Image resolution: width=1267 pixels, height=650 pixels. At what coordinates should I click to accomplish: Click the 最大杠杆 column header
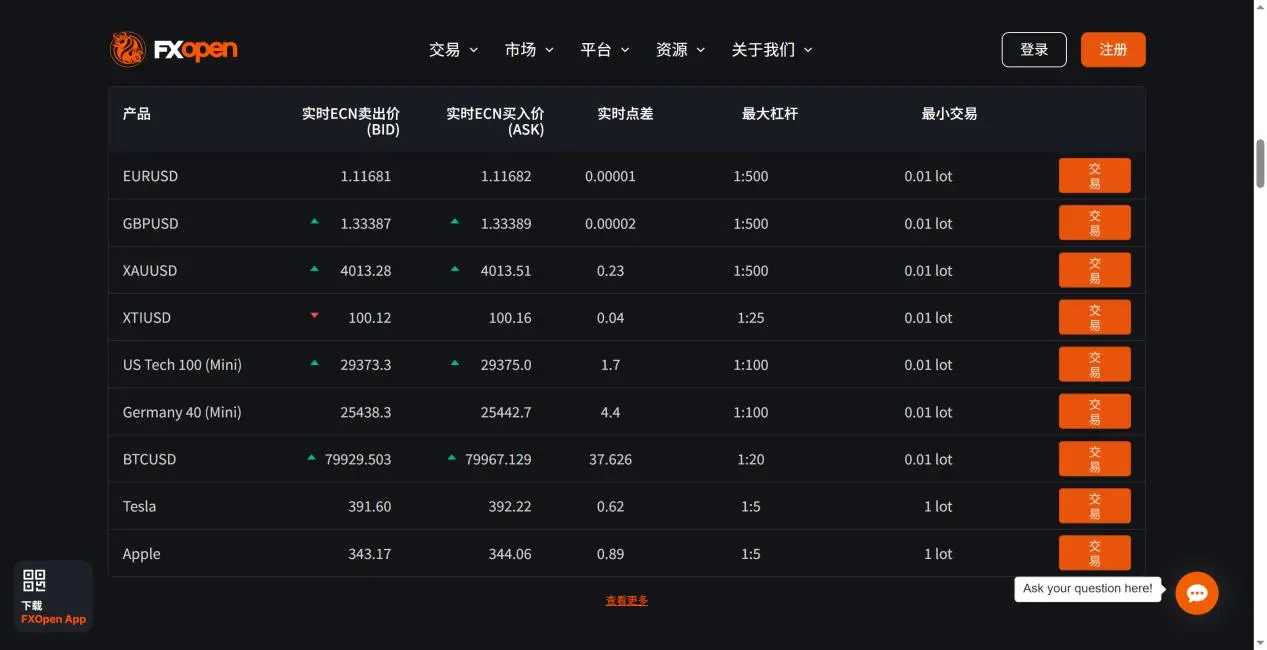coord(770,114)
